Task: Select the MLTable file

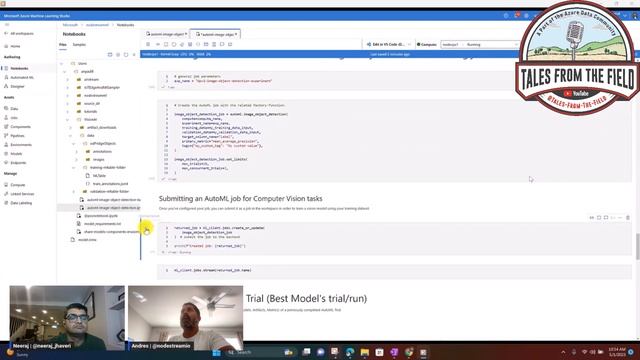Action: (99, 176)
